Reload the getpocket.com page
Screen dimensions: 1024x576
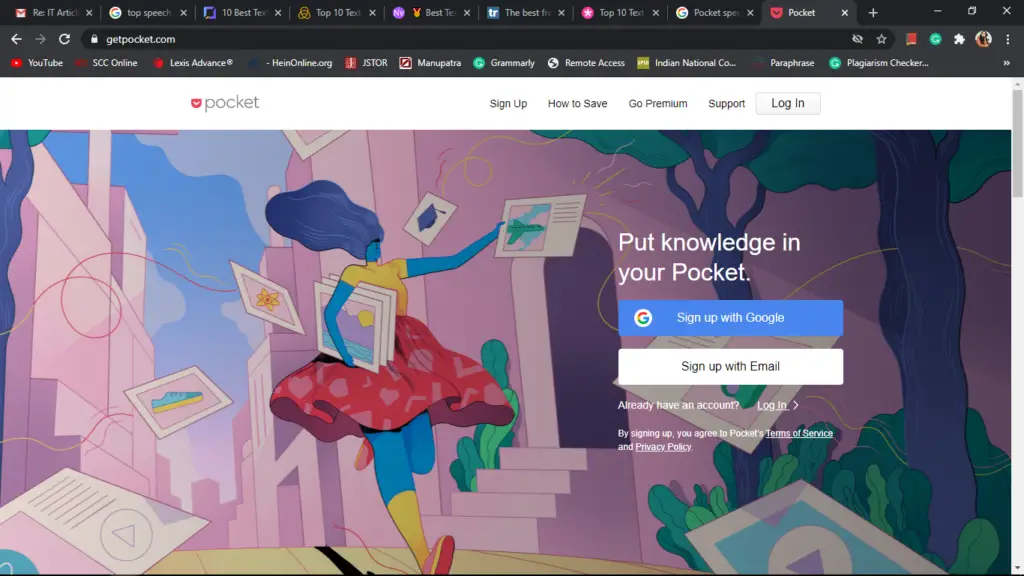point(64,39)
